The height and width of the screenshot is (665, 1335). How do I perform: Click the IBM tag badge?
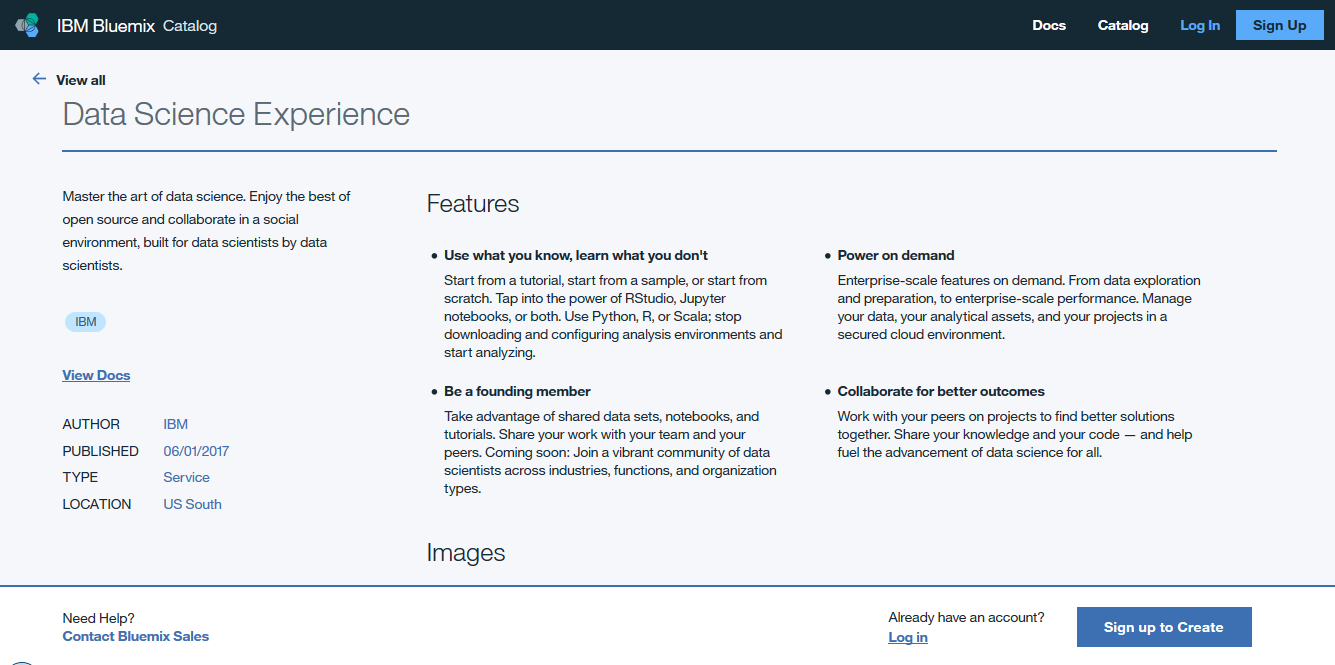pos(85,322)
